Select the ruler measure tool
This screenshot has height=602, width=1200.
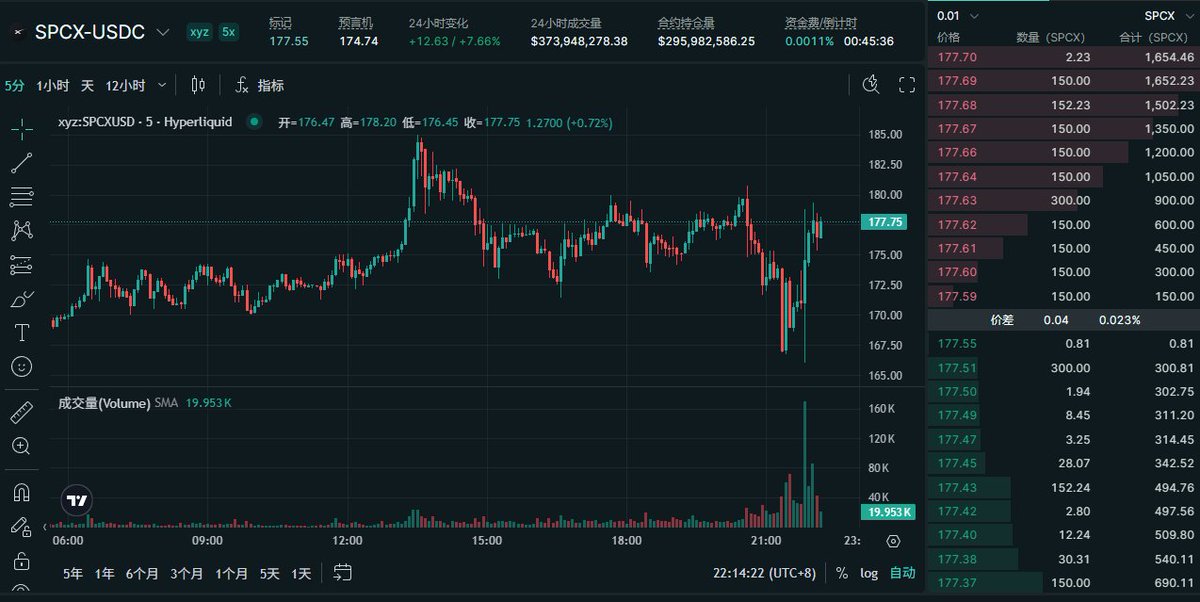[x=22, y=412]
